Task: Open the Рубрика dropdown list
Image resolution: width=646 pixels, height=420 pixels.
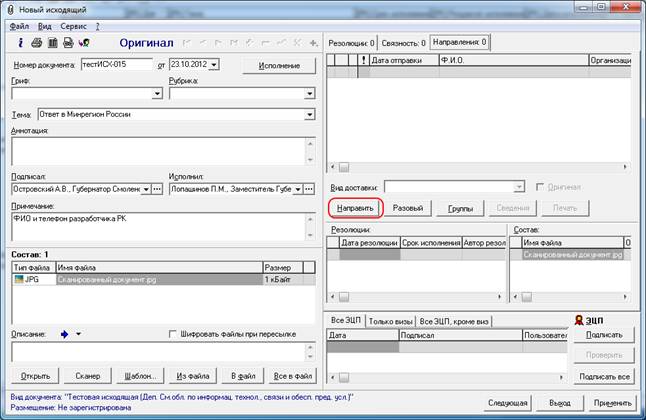Action: [309, 94]
